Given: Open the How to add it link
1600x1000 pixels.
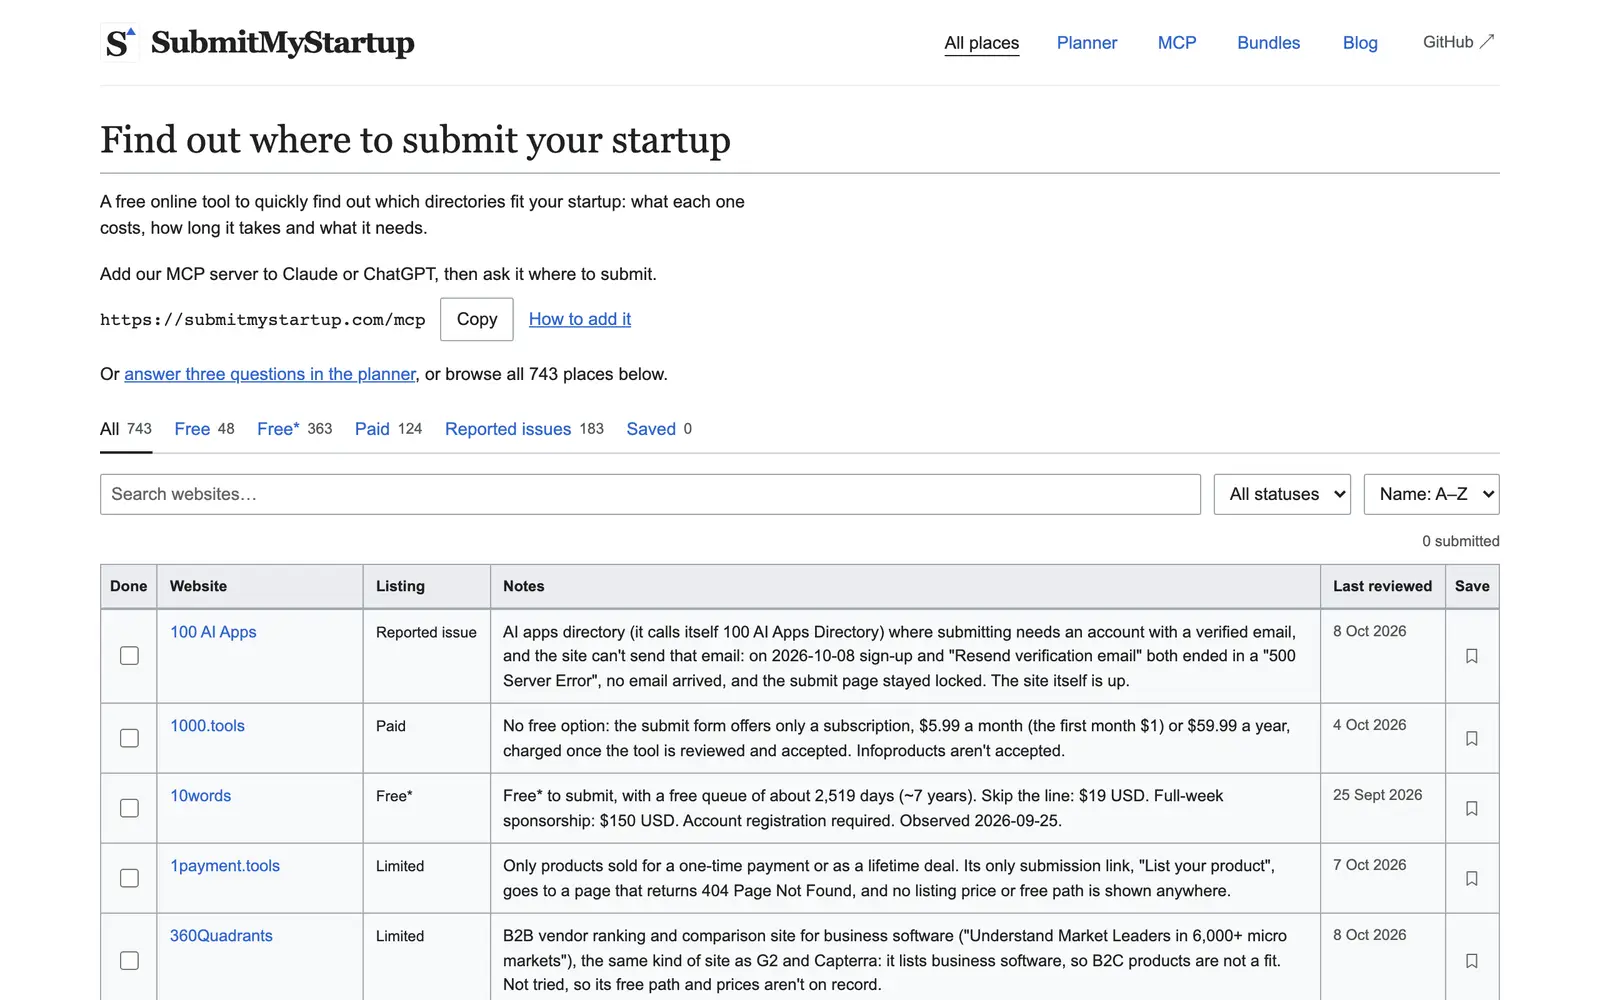Looking at the screenshot, I should [580, 319].
